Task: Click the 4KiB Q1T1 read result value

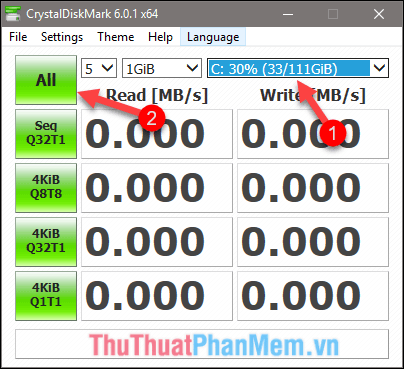Action: coord(157,296)
